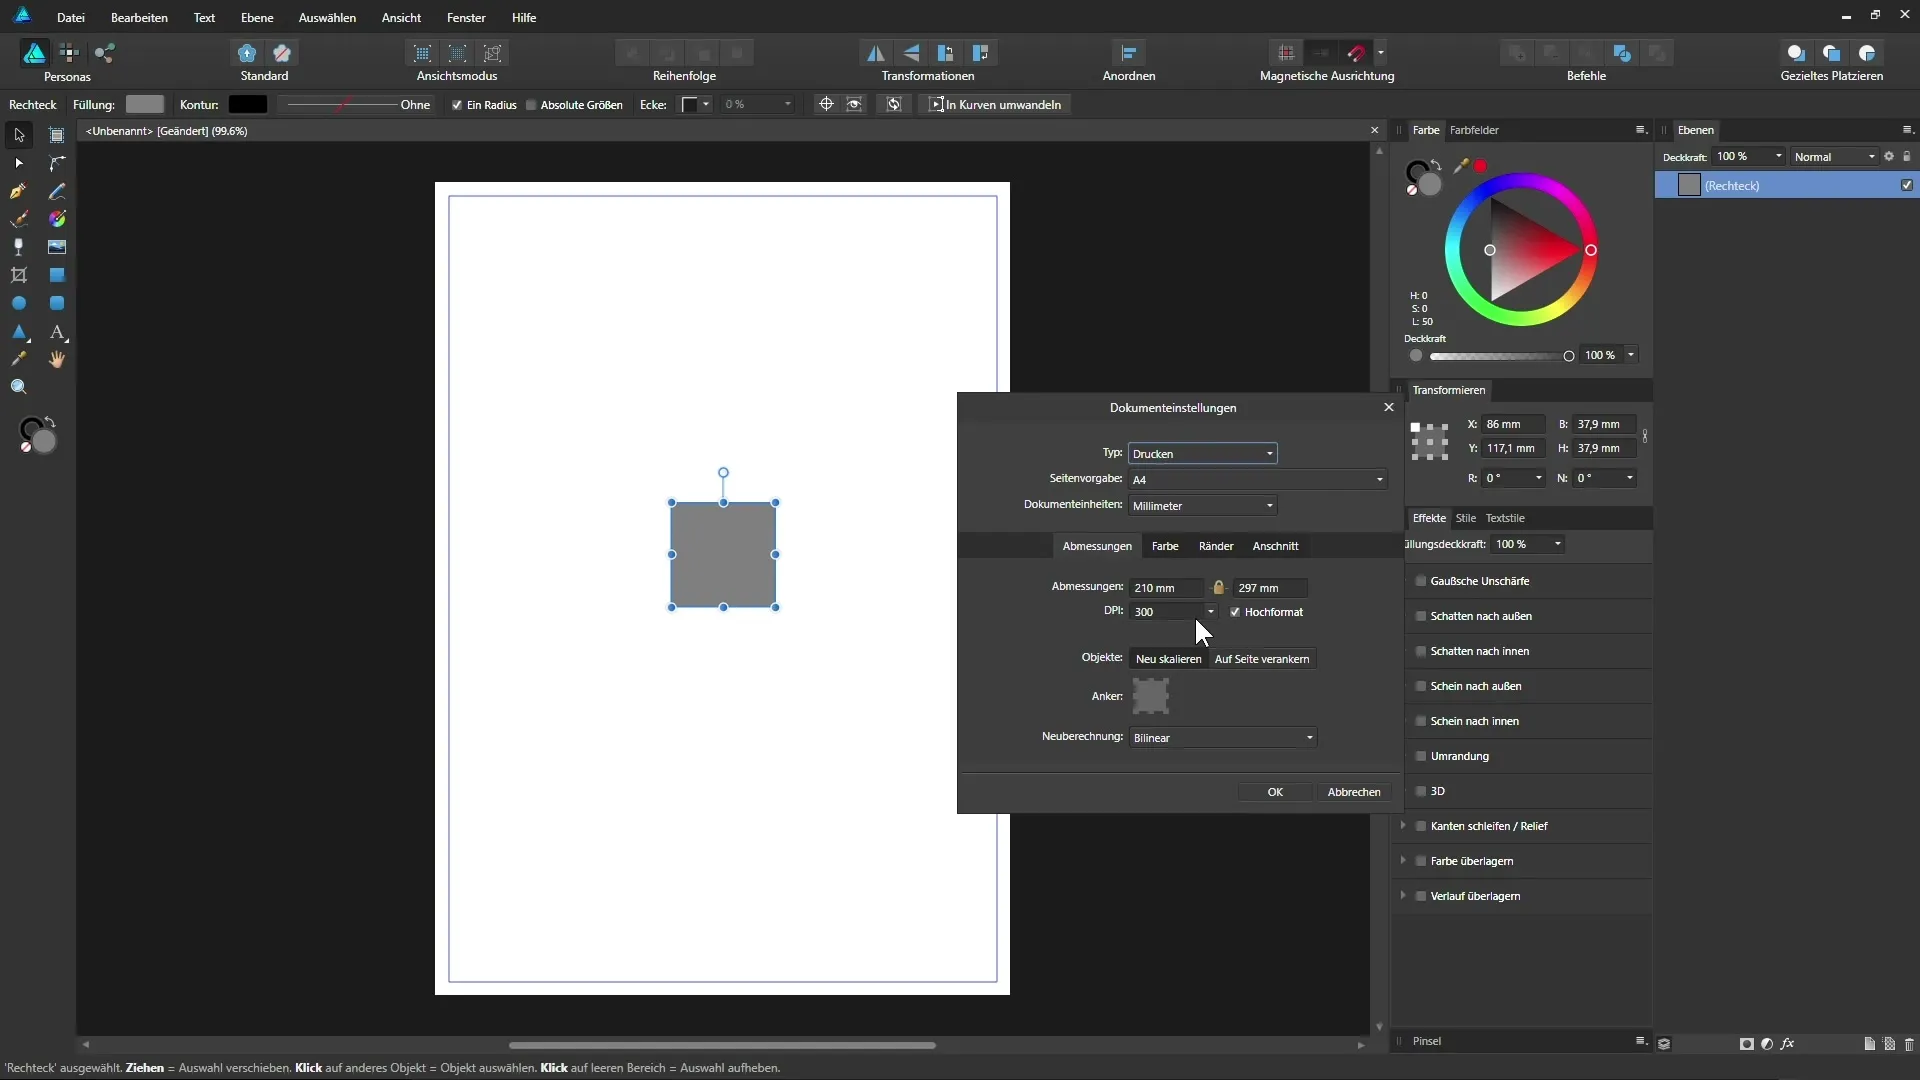Open the Ecke corner type dropdown
This screenshot has width=1920, height=1080.
click(x=696, y=105)
